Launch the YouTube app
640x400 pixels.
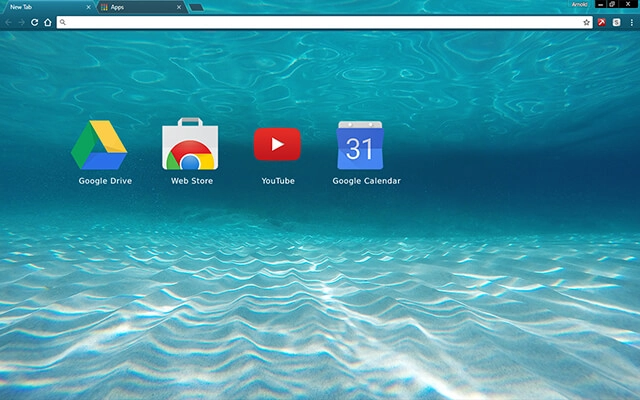pyautogui.click(x=278, y=144)
